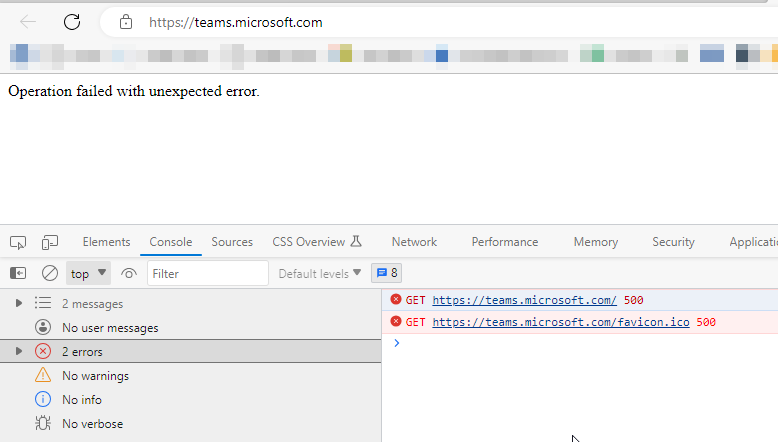Create a live expression with eye icon
Image resolution: width=778 pixels, height=442 pixels.
point(129,273)
